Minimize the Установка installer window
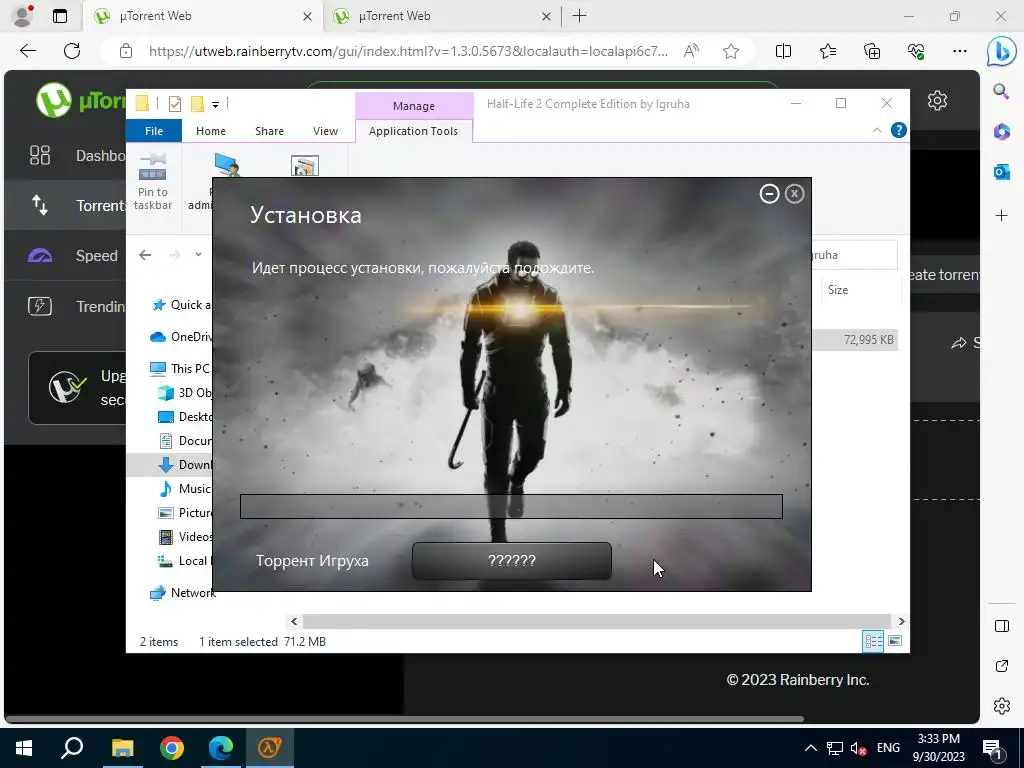 pos(769,193)
